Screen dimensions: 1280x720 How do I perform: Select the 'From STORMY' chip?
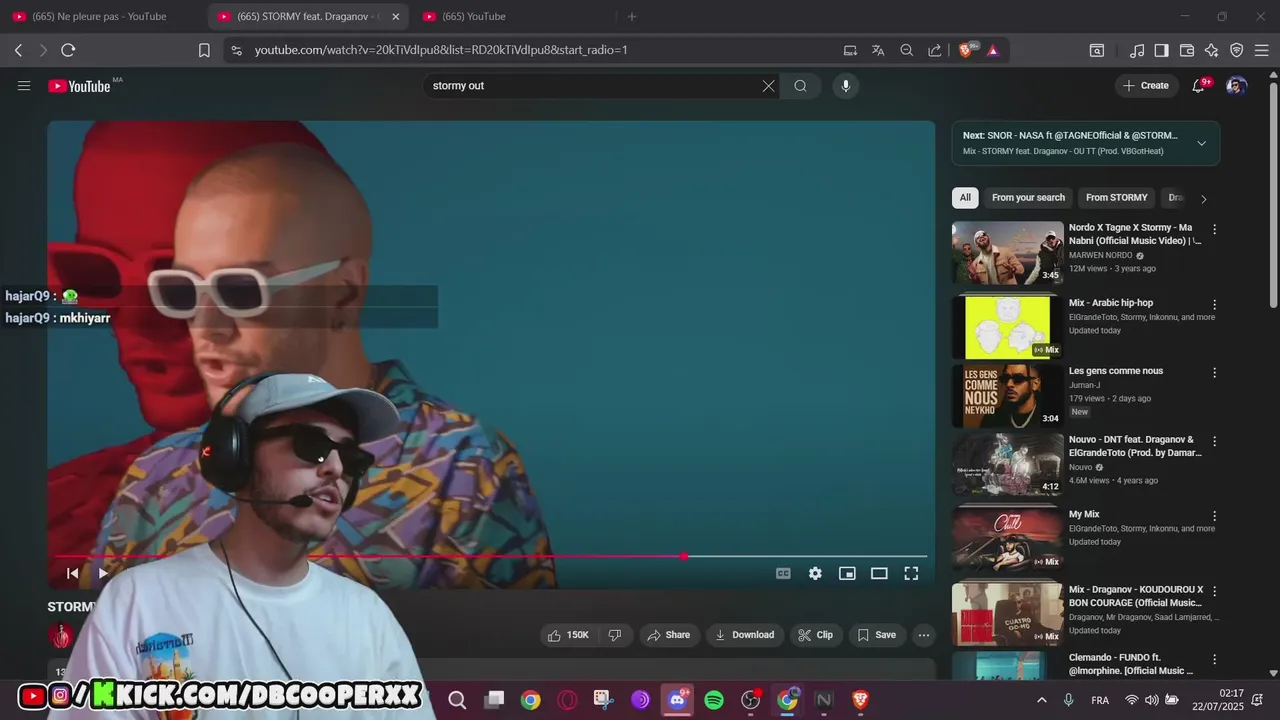[1117, 198]
